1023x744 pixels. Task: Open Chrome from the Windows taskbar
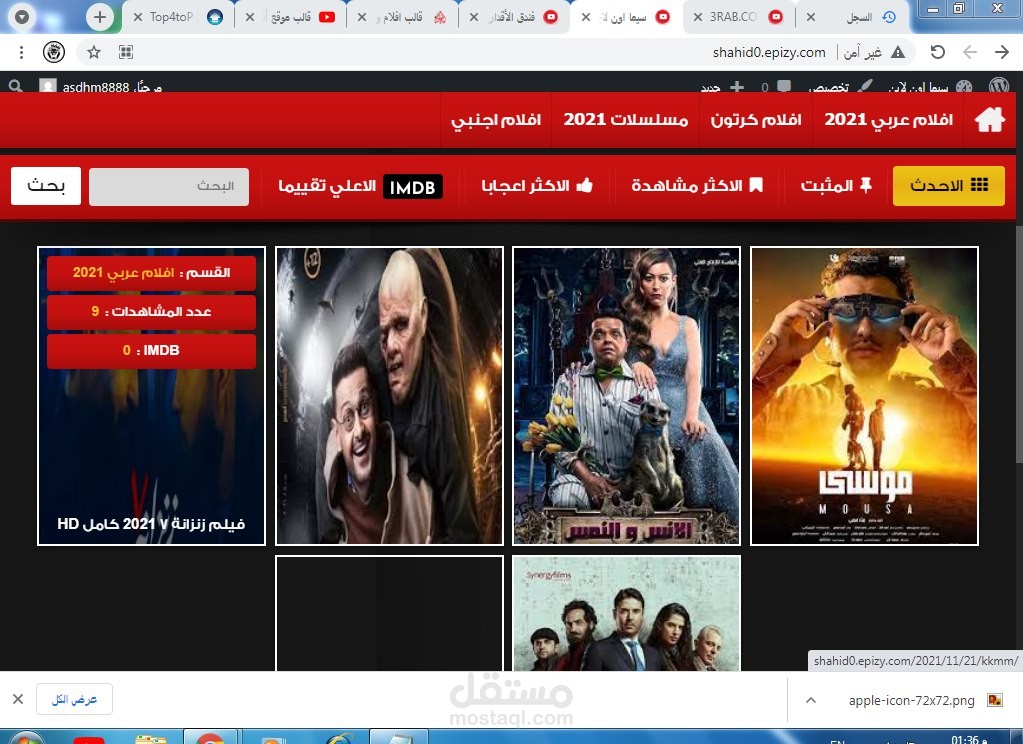point(210,739)
